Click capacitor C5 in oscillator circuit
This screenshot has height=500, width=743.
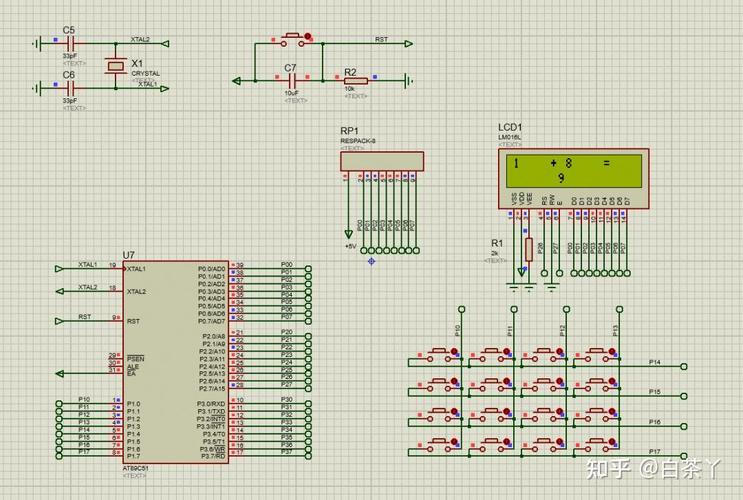(69, 44)
